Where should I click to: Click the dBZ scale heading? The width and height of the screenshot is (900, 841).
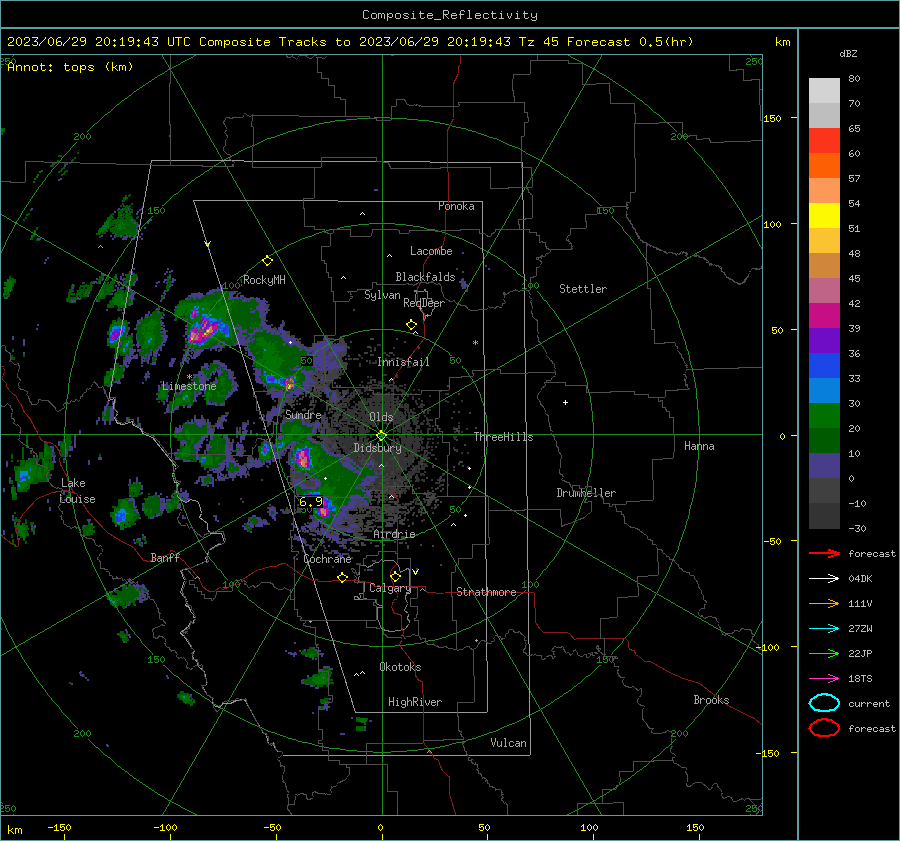(x=848, y=54)
